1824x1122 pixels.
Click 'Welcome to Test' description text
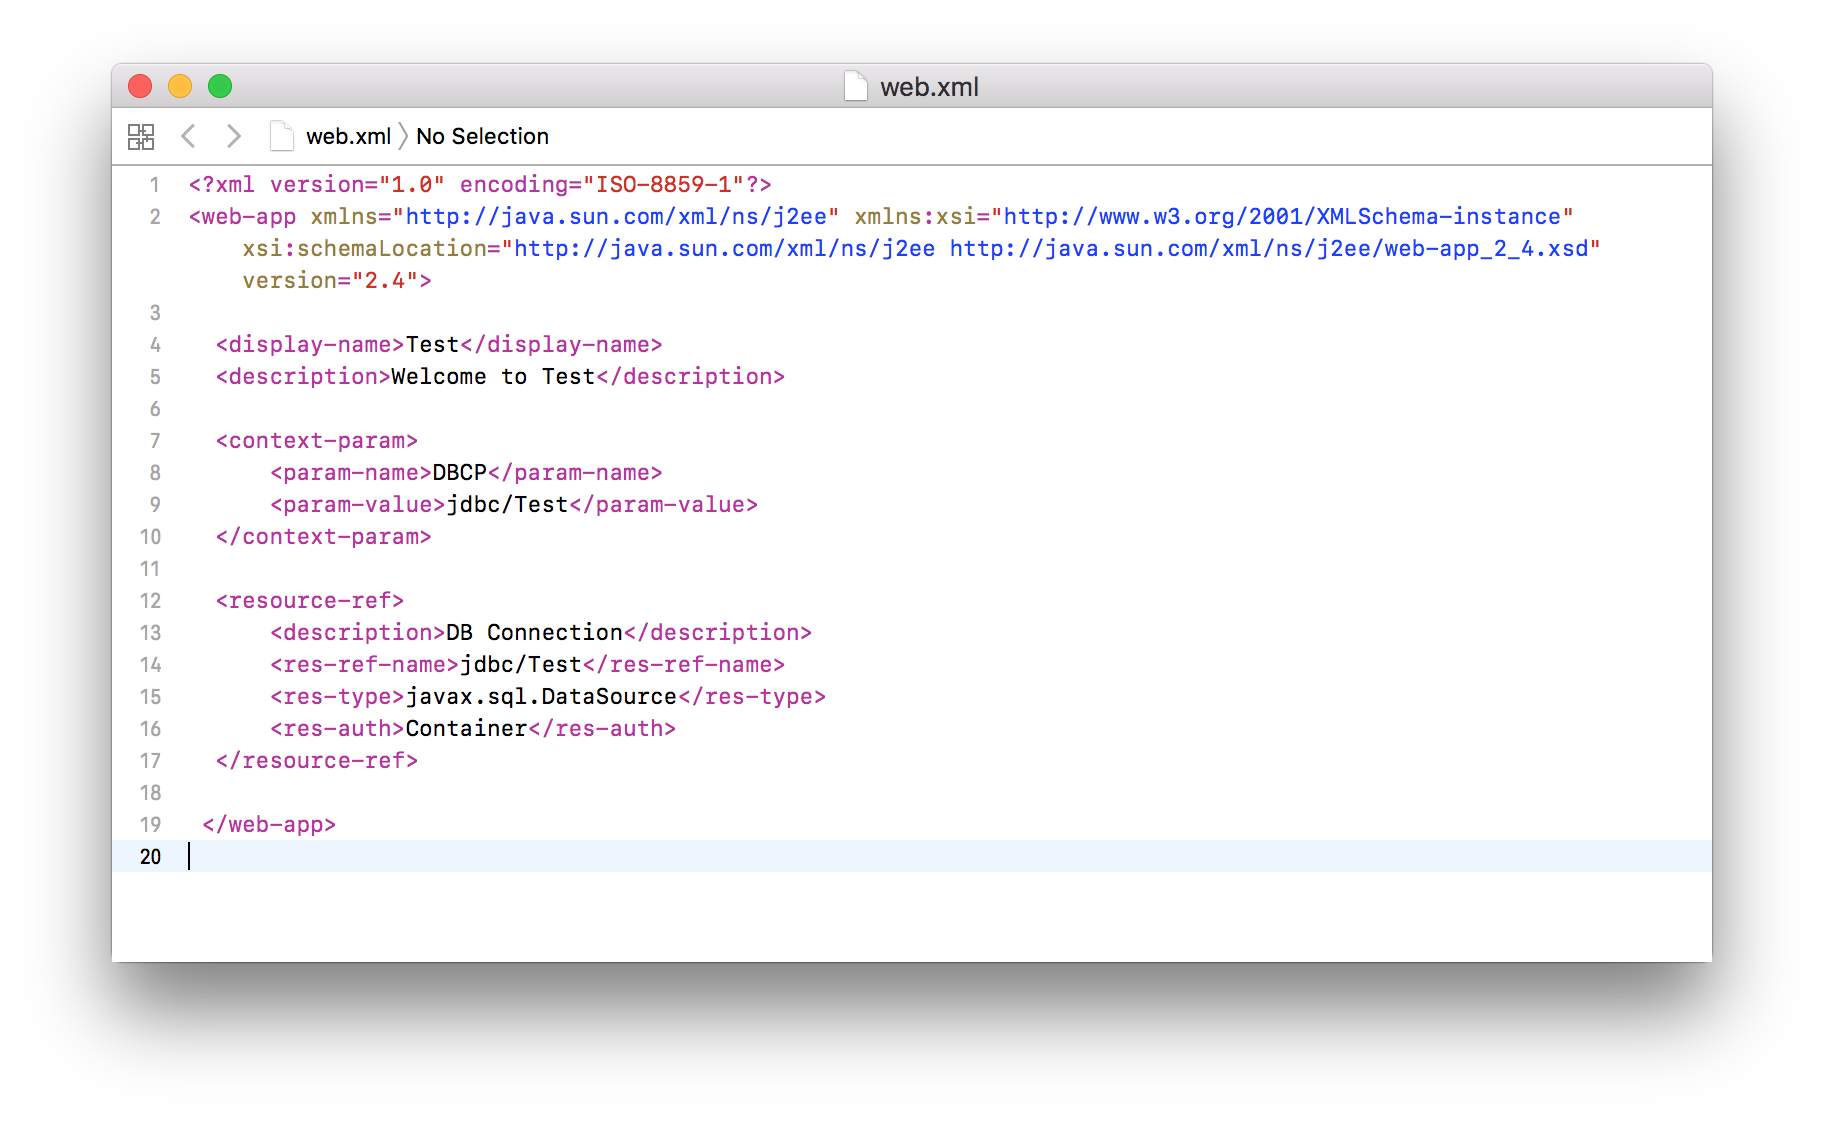click(493, 377)
